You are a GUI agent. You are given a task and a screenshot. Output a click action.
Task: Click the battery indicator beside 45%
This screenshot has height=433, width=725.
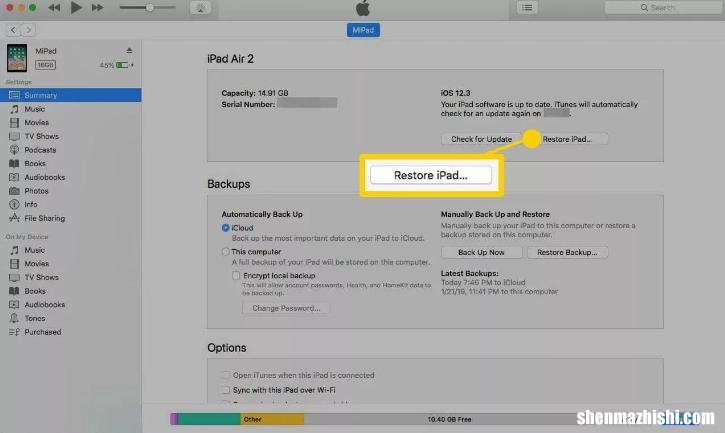(123, 65)
